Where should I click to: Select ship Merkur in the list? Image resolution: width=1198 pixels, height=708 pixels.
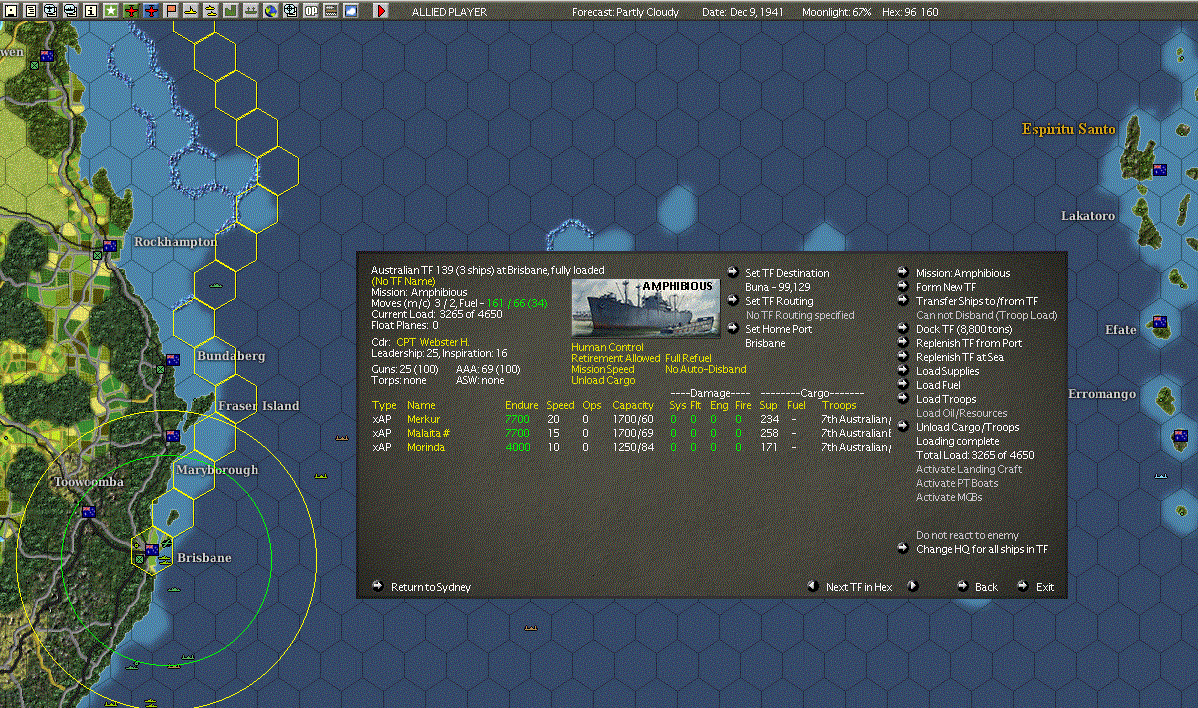point(423,419)
